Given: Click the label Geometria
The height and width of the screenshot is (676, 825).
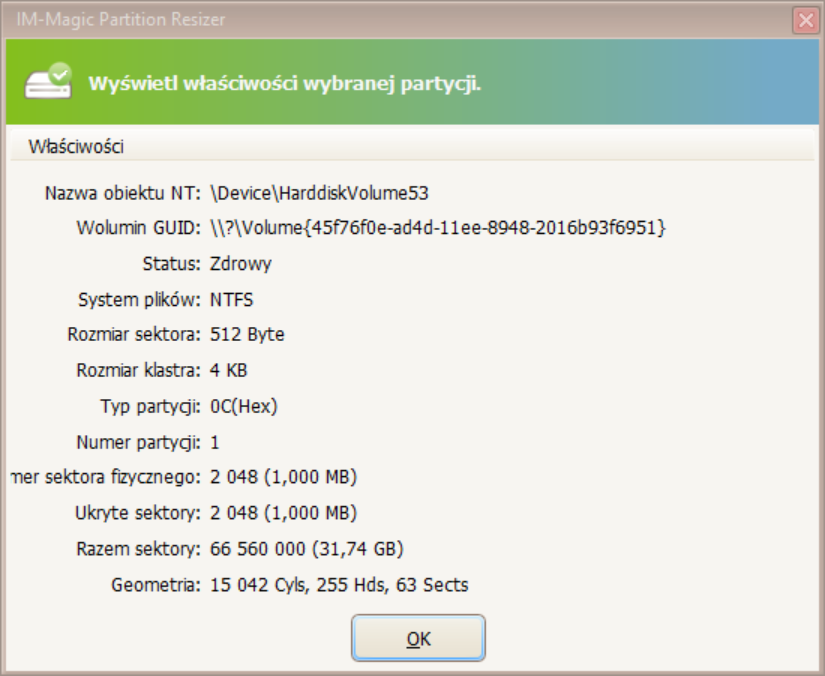Looking at the screenshot, I should (x=156, y=585).
